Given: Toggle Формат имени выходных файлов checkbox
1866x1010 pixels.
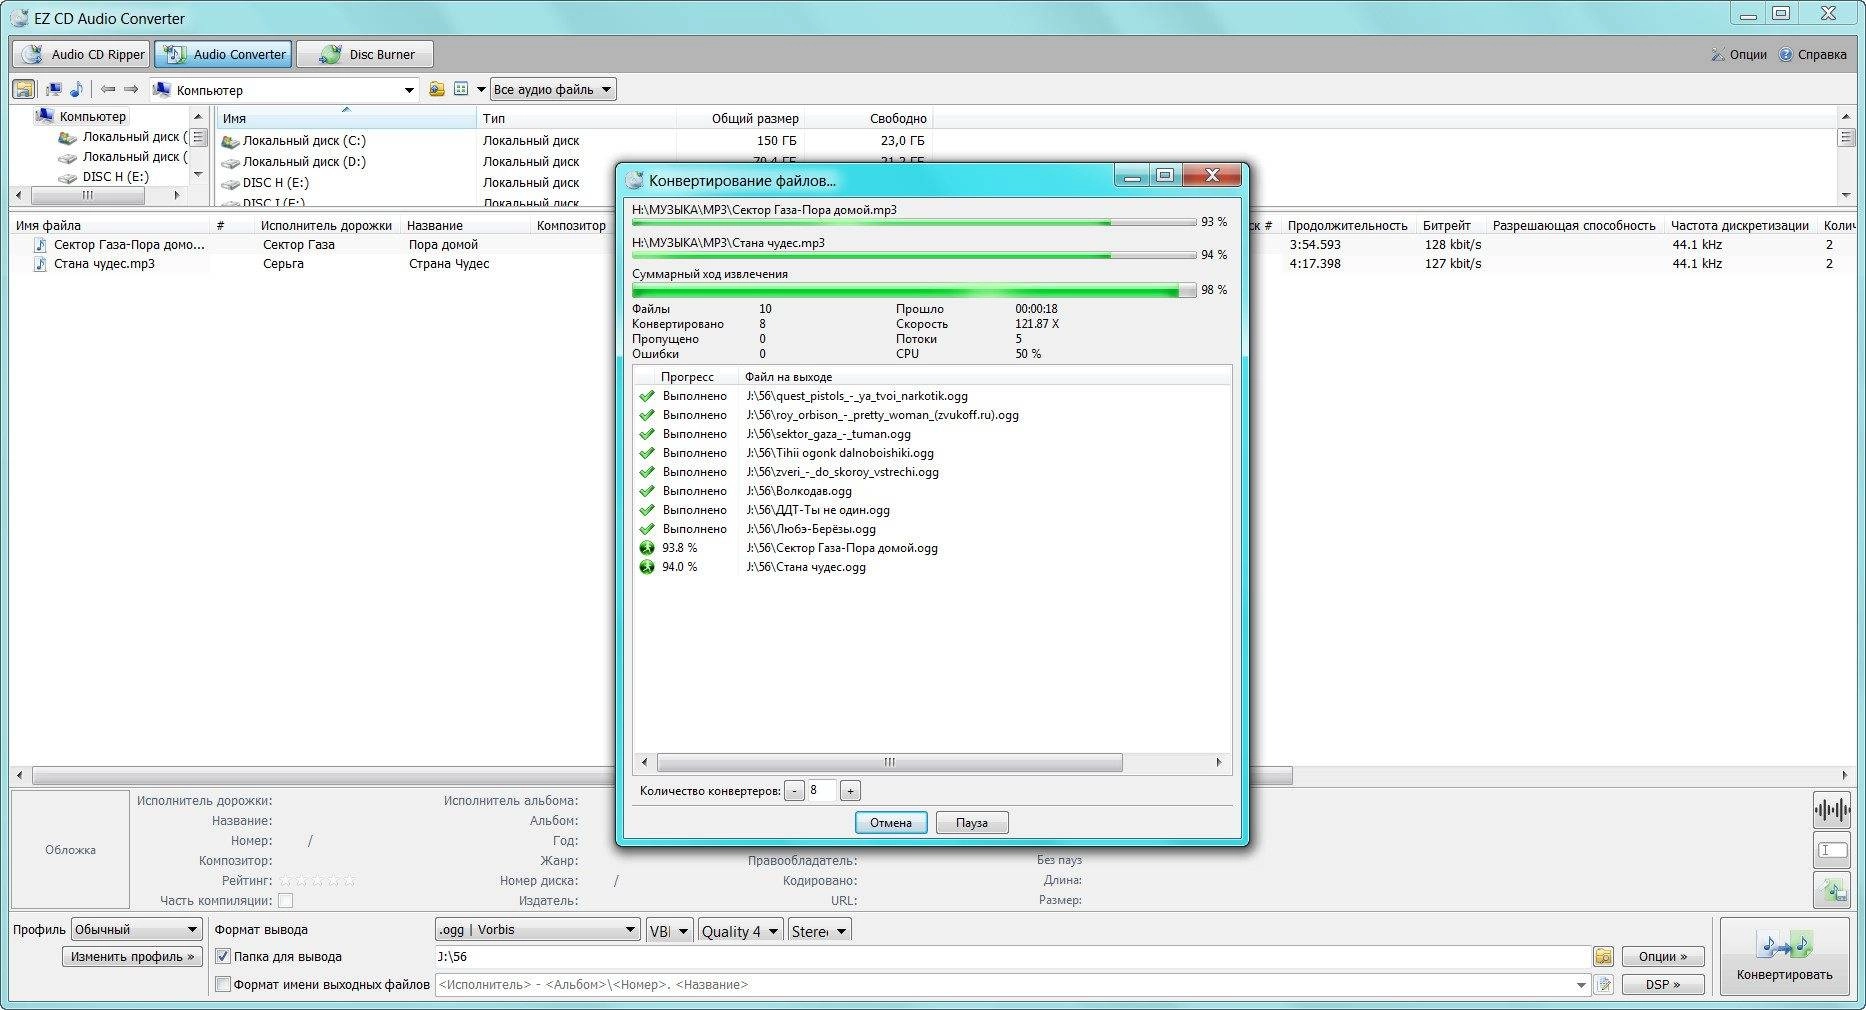Looking at the screenshot, I should 223,985.
